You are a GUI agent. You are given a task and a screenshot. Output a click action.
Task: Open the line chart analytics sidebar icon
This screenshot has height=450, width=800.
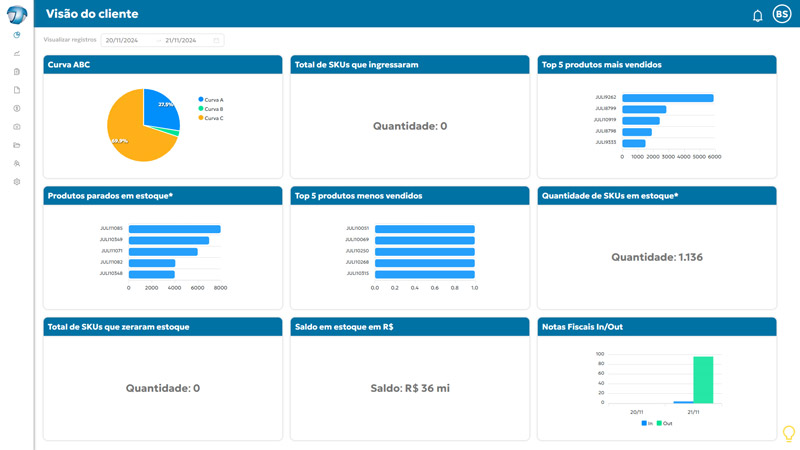coord(17,53)
